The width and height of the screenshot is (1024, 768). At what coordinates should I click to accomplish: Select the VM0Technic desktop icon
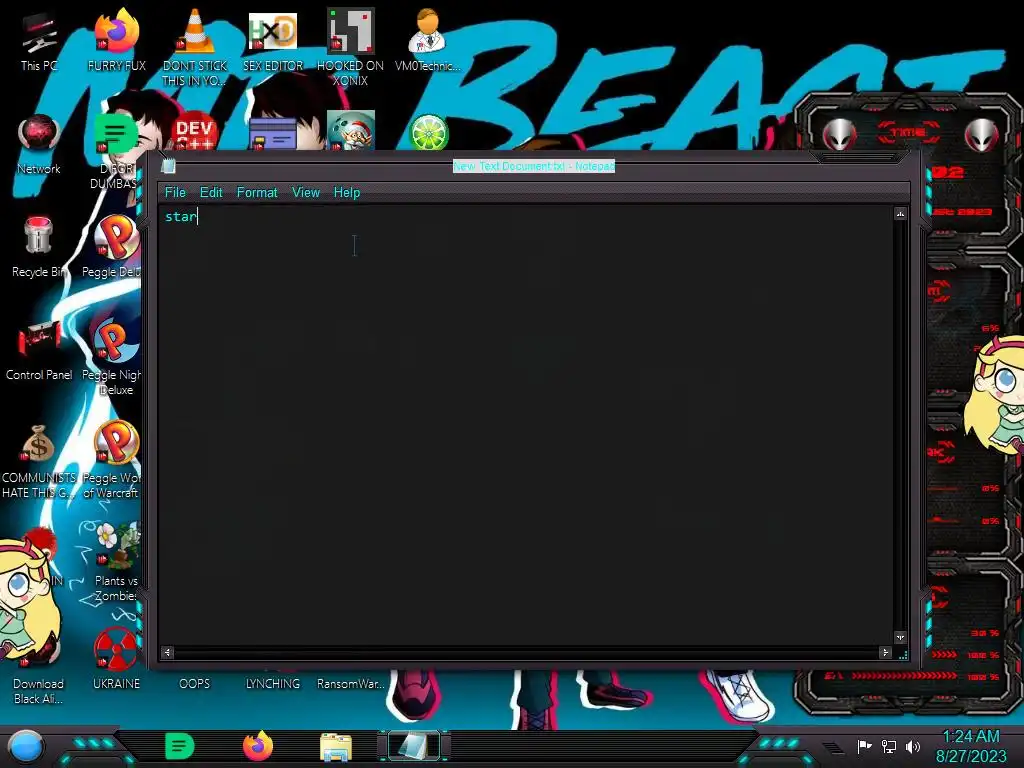tap(428, 40)
